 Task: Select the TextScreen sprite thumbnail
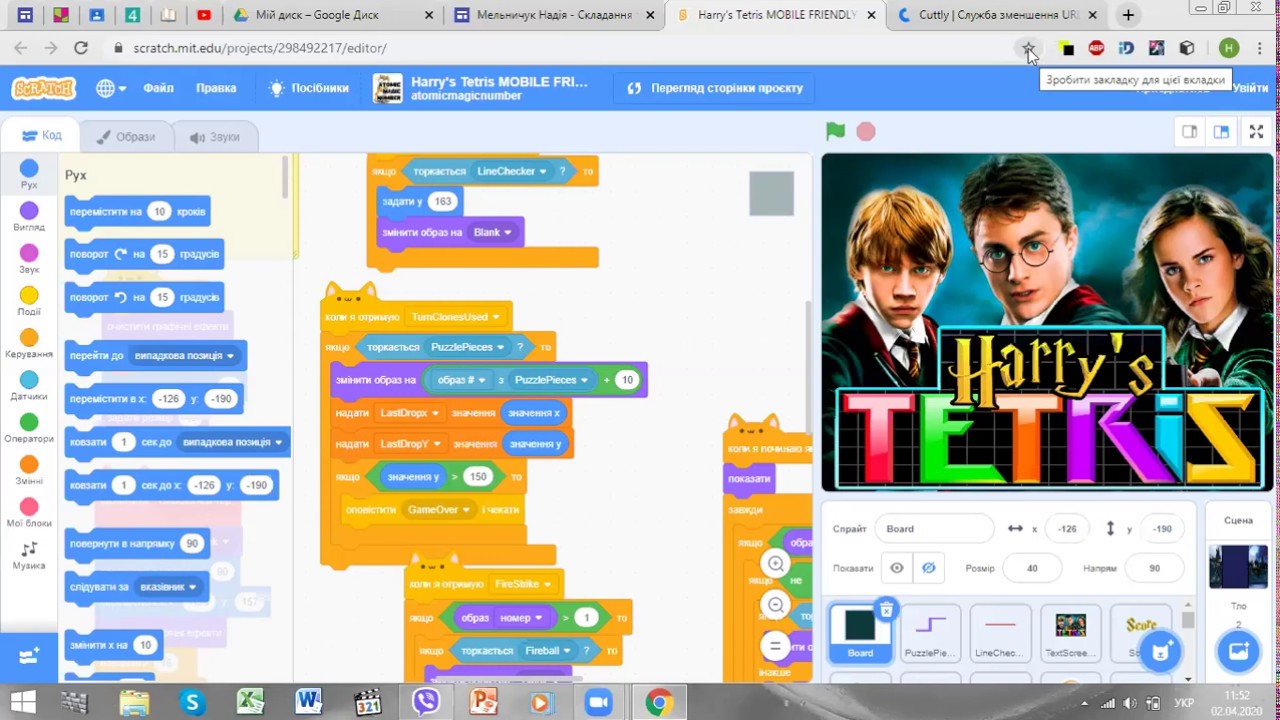pyautogui.click(x=1070, y=633)
